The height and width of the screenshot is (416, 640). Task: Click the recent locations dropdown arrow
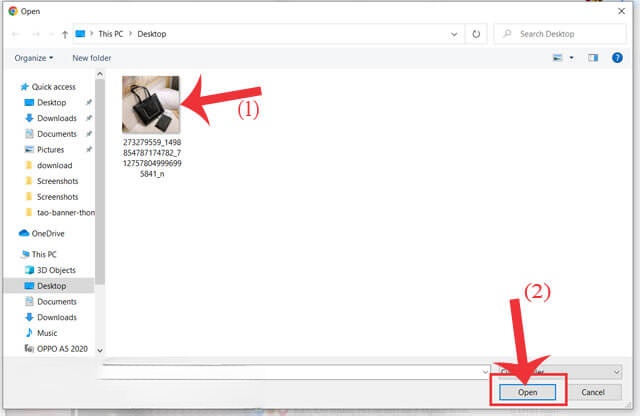pos(51,34)
